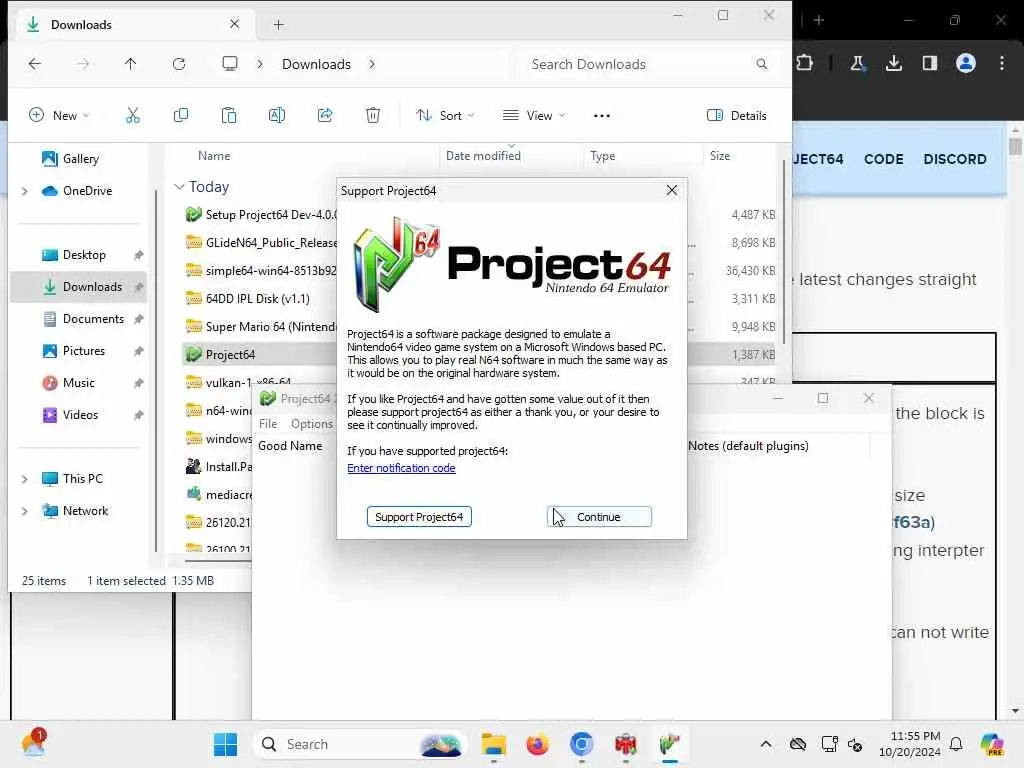Open Gallery in the navigation pane
Image resolution: width=1024 pixels, height=768 pixels.
[80, 159]
